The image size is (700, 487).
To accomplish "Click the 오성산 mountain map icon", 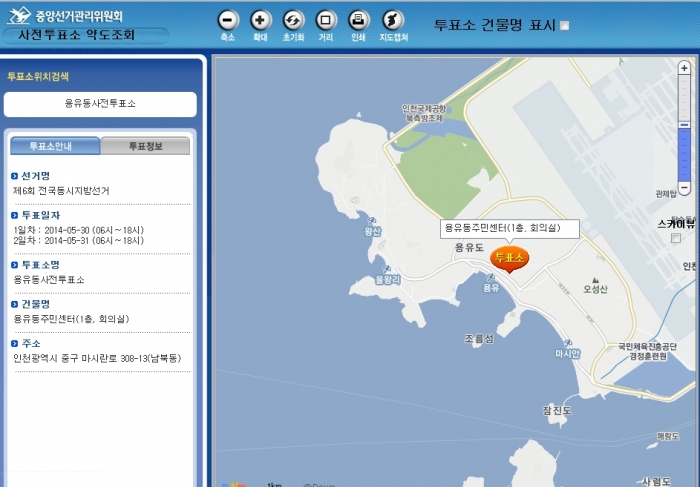I will click(595, 280).
